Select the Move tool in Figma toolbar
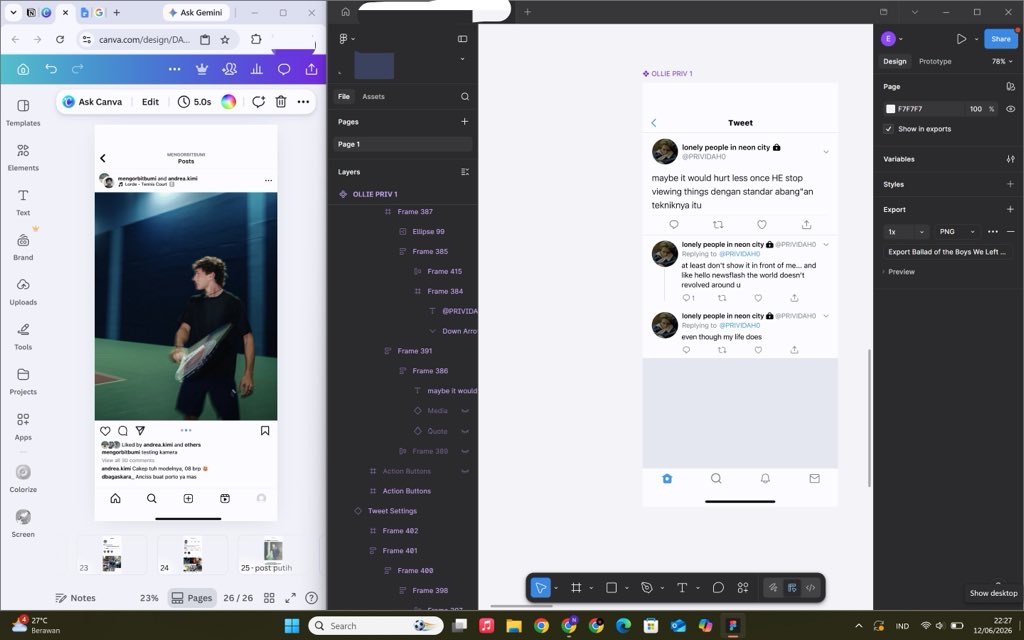The image size is (1024, 640). pyautogui.click(x=541, y=588)
